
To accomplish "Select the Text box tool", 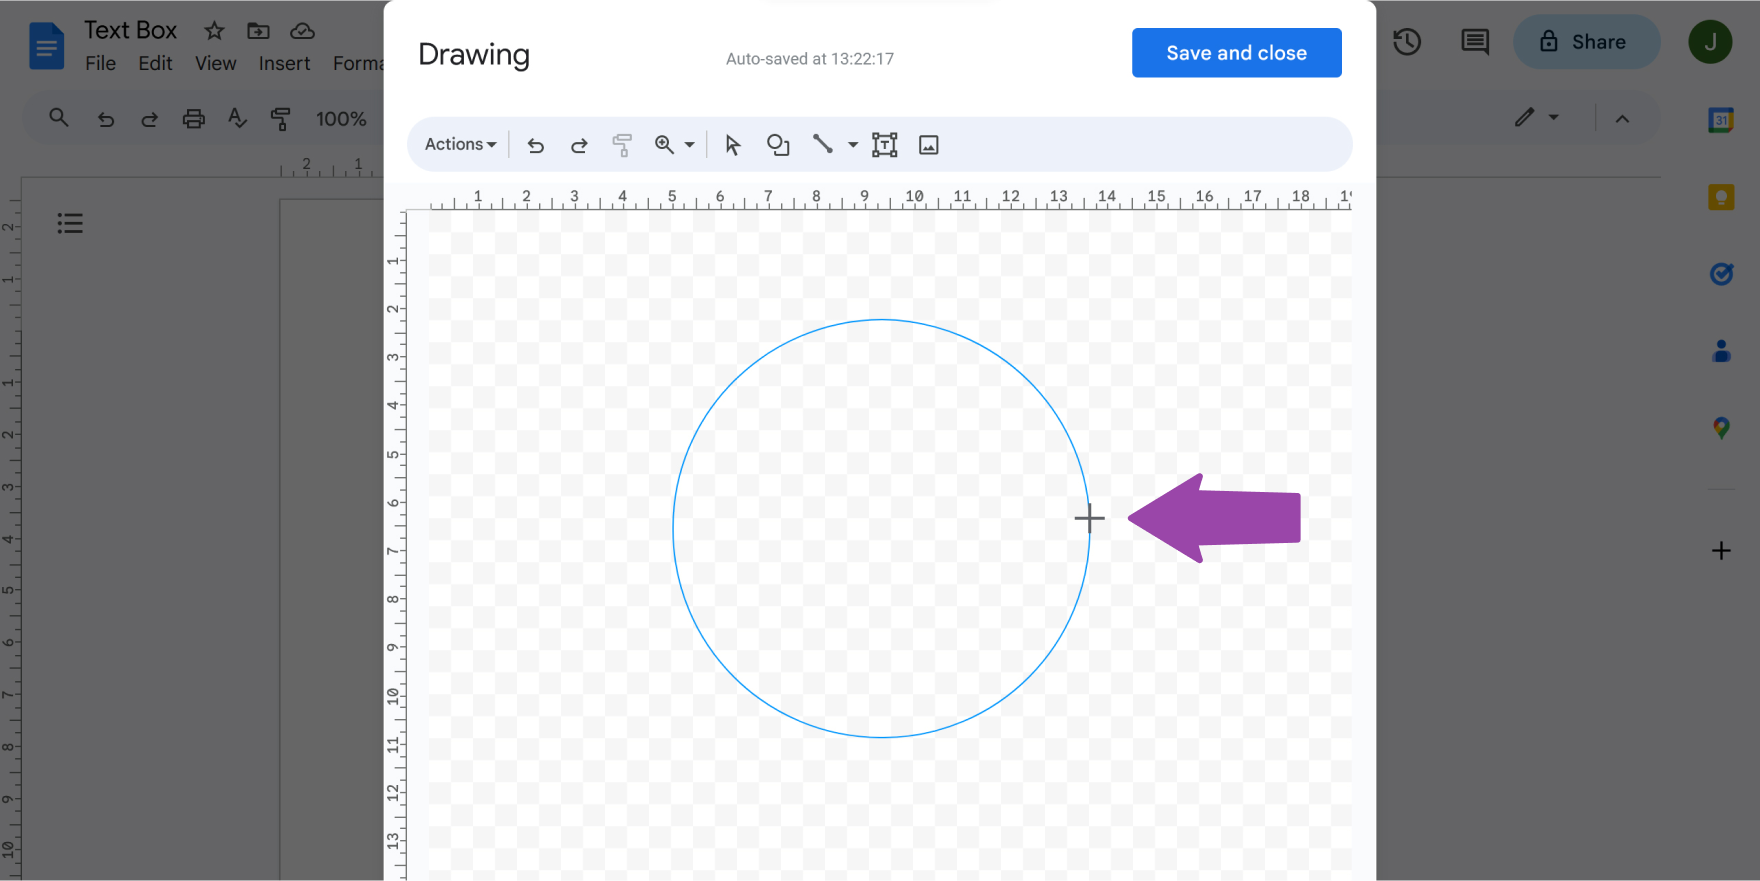I will tap(885, 145).
